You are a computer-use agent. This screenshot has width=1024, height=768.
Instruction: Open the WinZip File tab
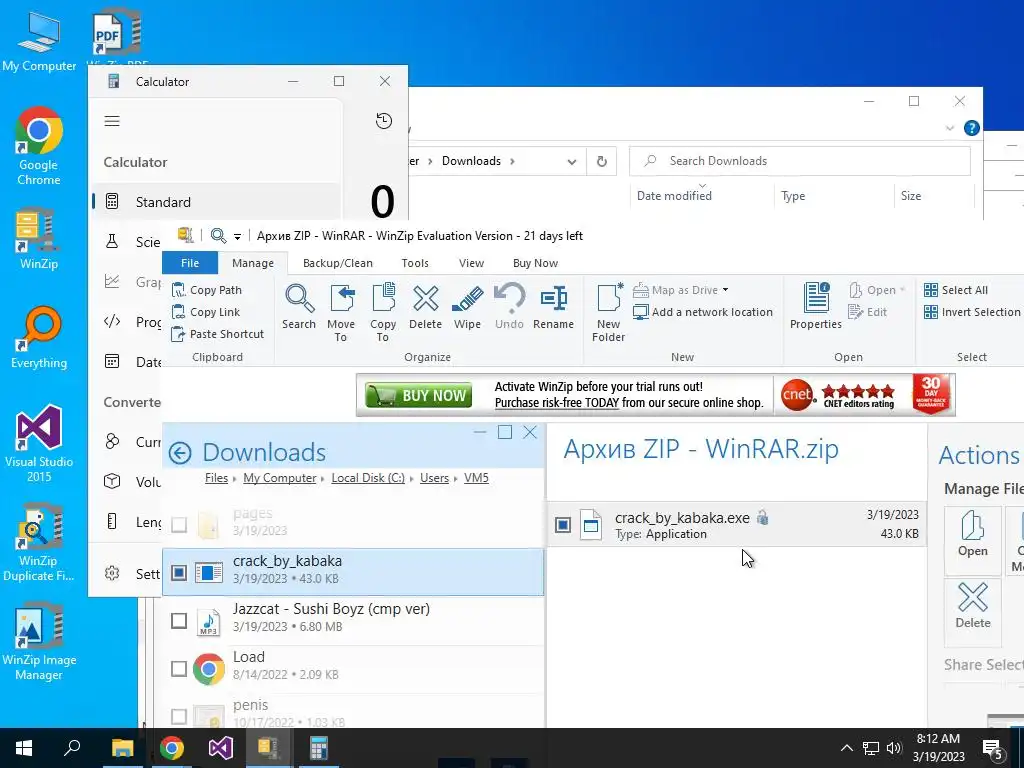pos(190,263)
